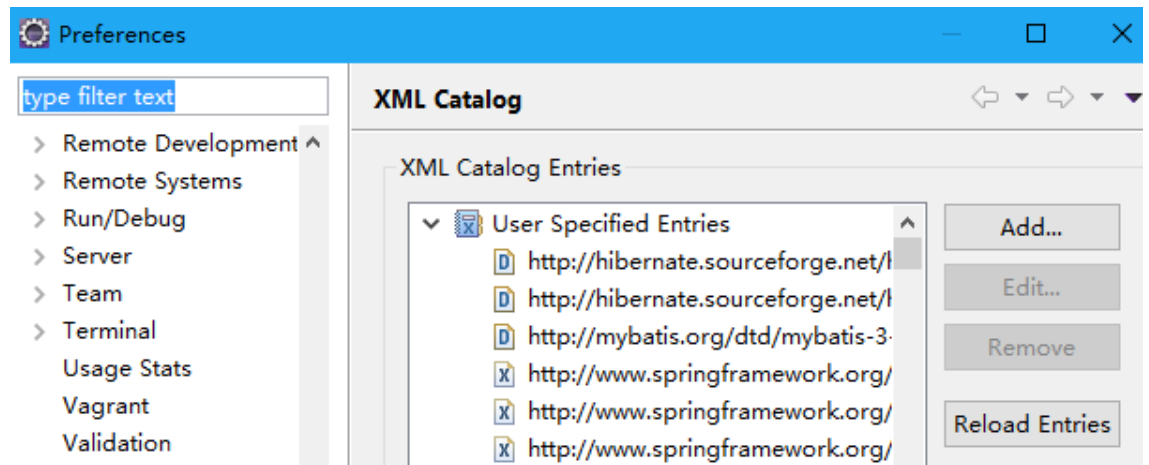Click the catalog entries scroll up arrow
The height and width of the screenshot is (465, 1149).
[907, 223]
